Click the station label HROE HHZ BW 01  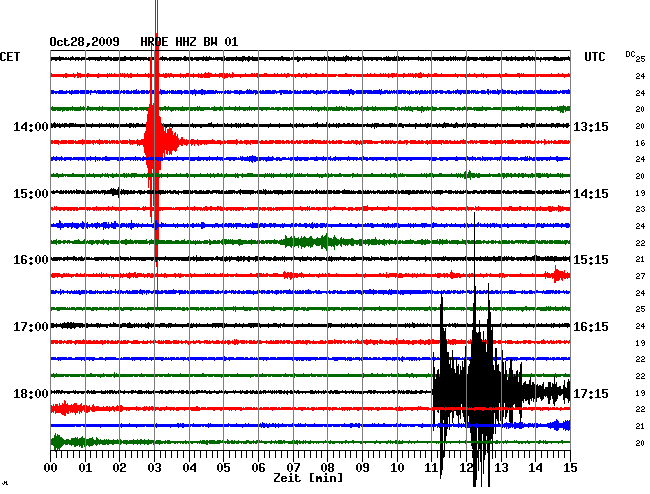[189, 42]
